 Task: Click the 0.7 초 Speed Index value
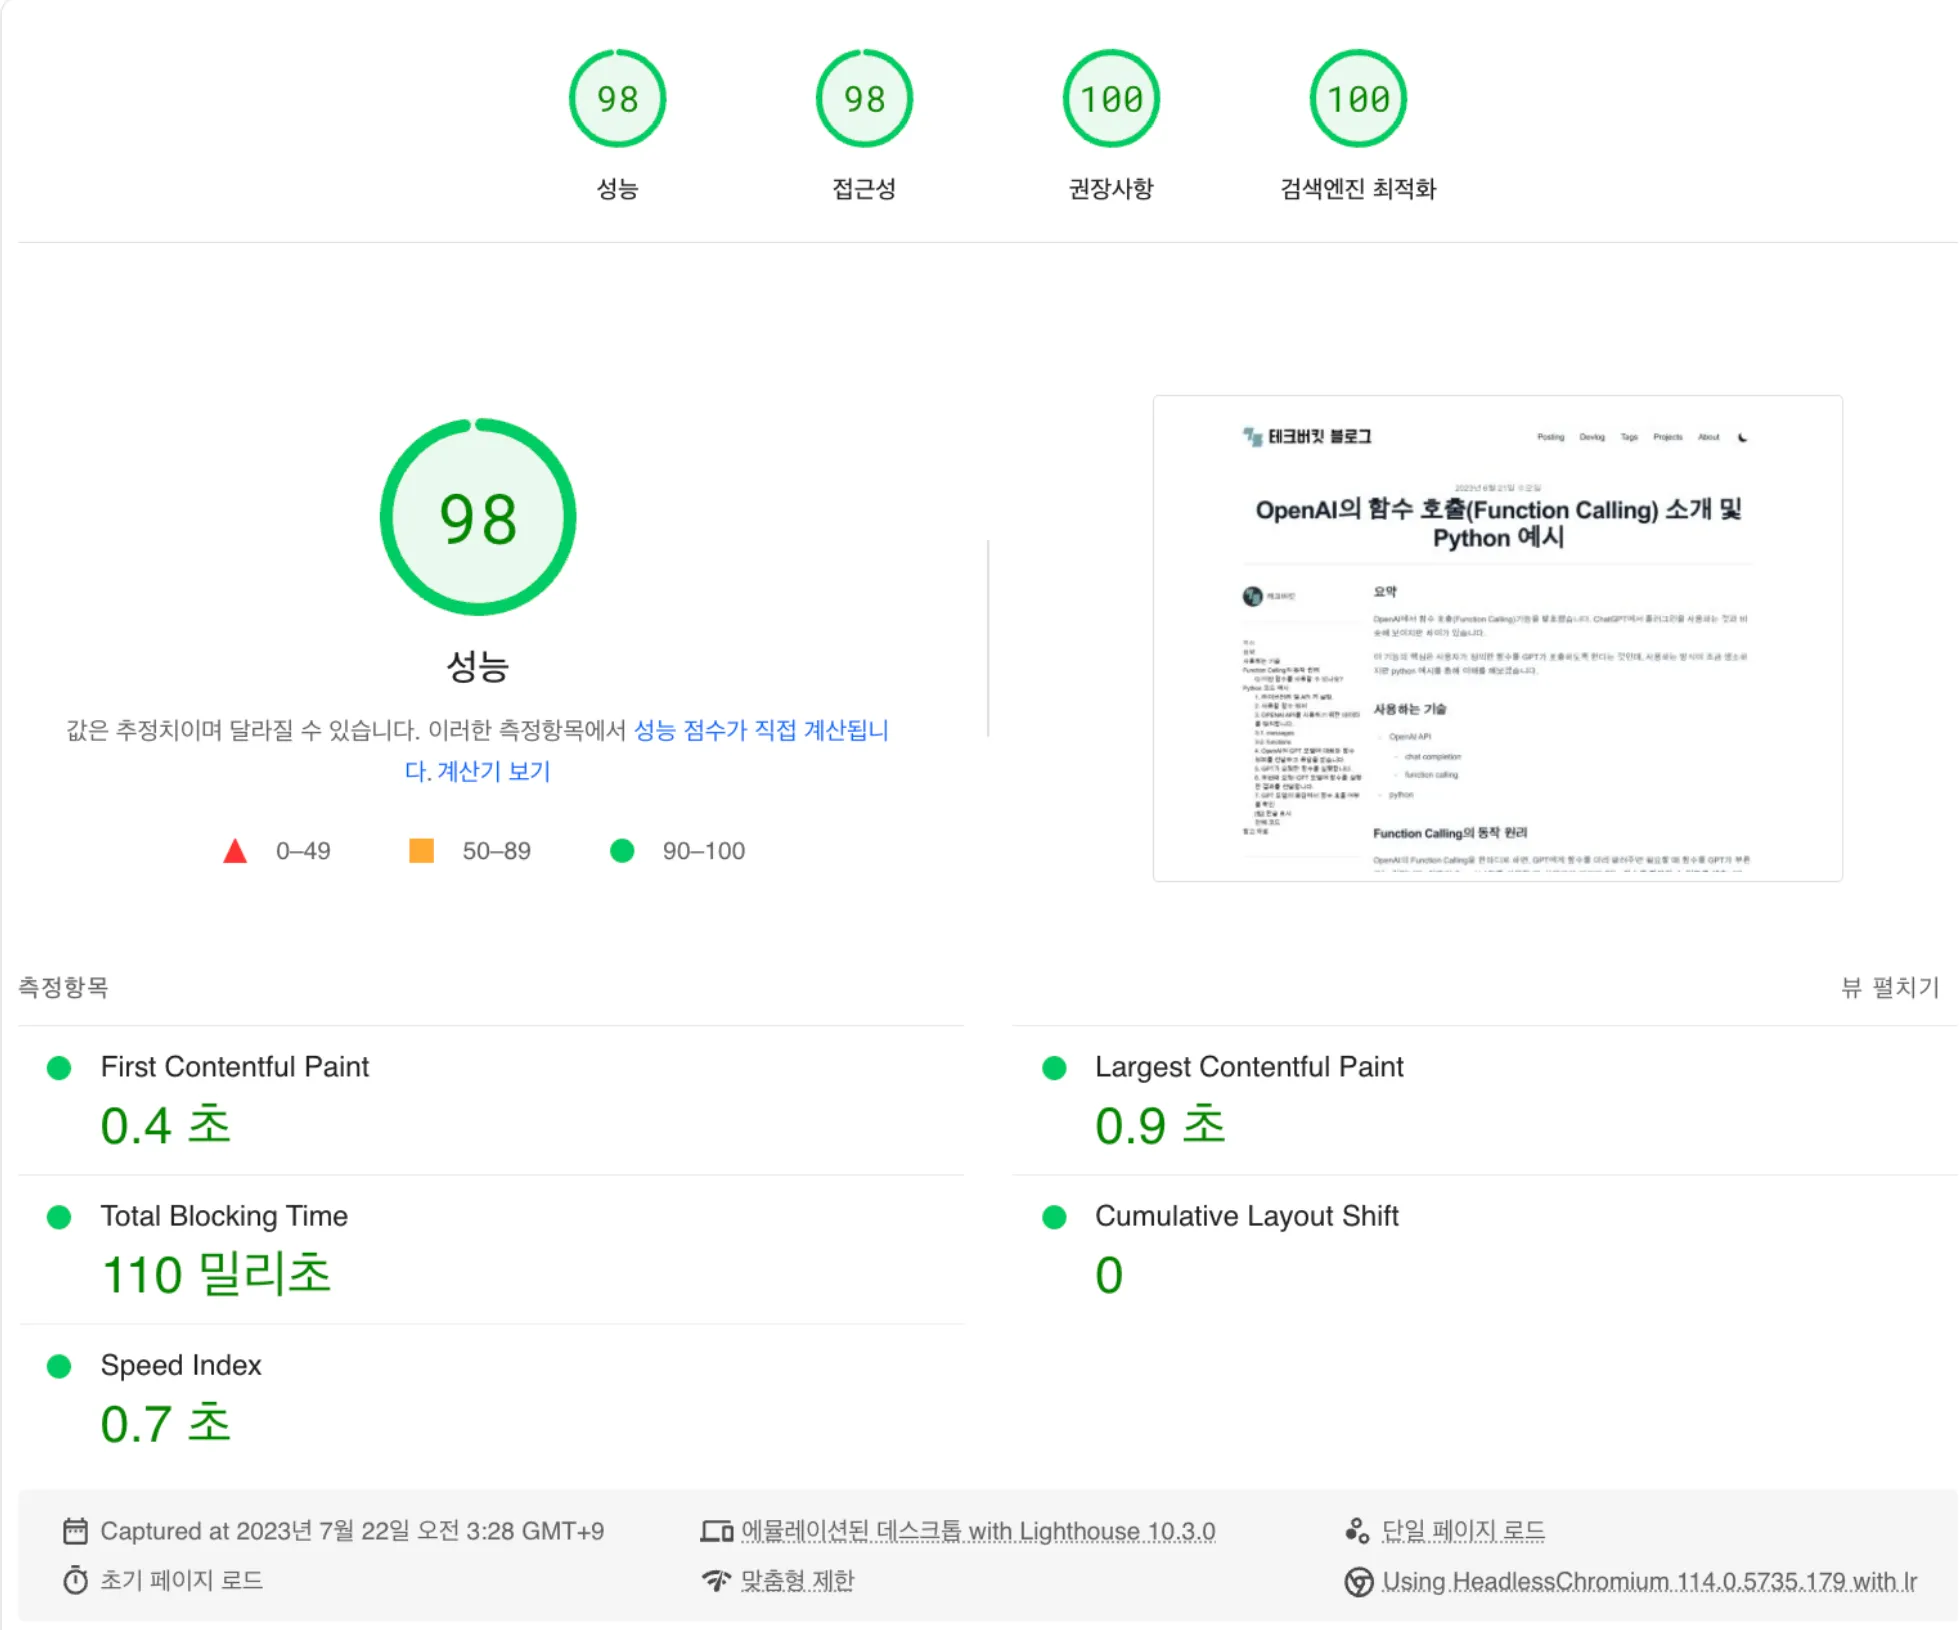[166, 1423]
